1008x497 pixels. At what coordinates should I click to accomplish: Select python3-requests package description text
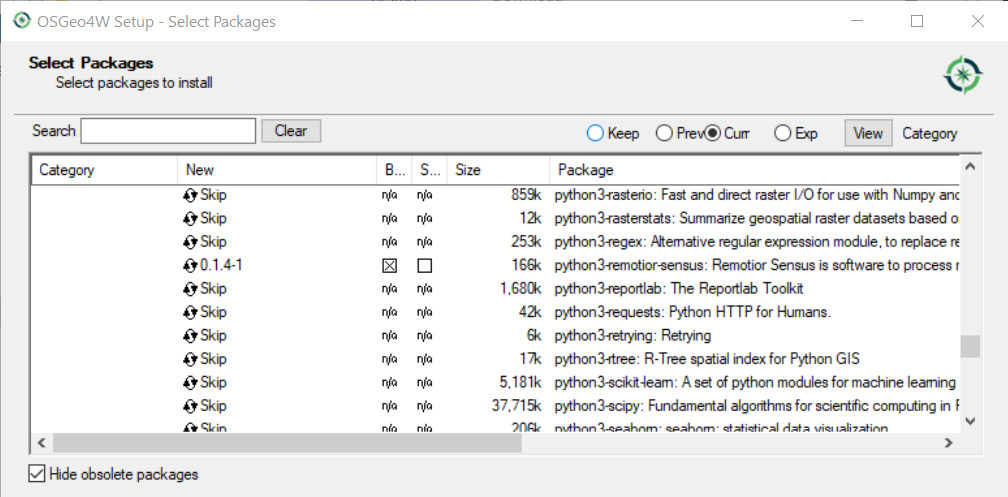click(693, 312)
